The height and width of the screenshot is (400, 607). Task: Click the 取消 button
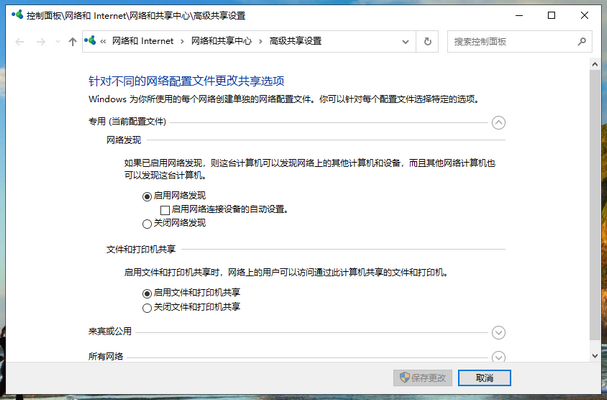pos(485,378)
